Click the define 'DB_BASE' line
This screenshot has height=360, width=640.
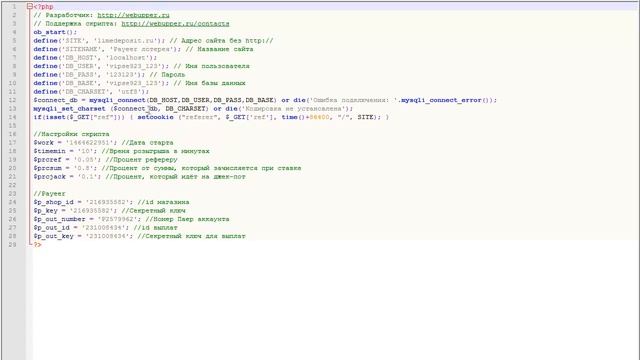140,83
